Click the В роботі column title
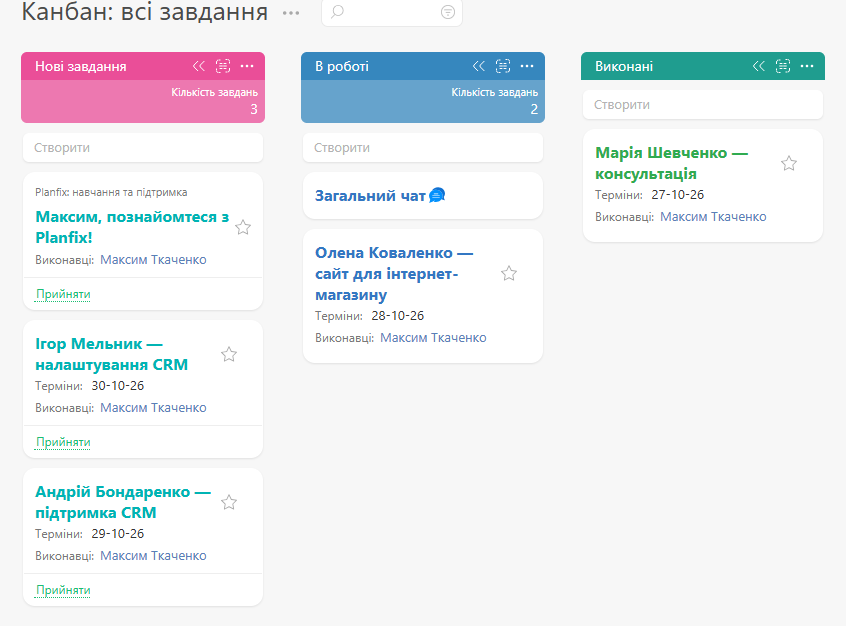Screen dimensions: 846x626 coord(342,66)
